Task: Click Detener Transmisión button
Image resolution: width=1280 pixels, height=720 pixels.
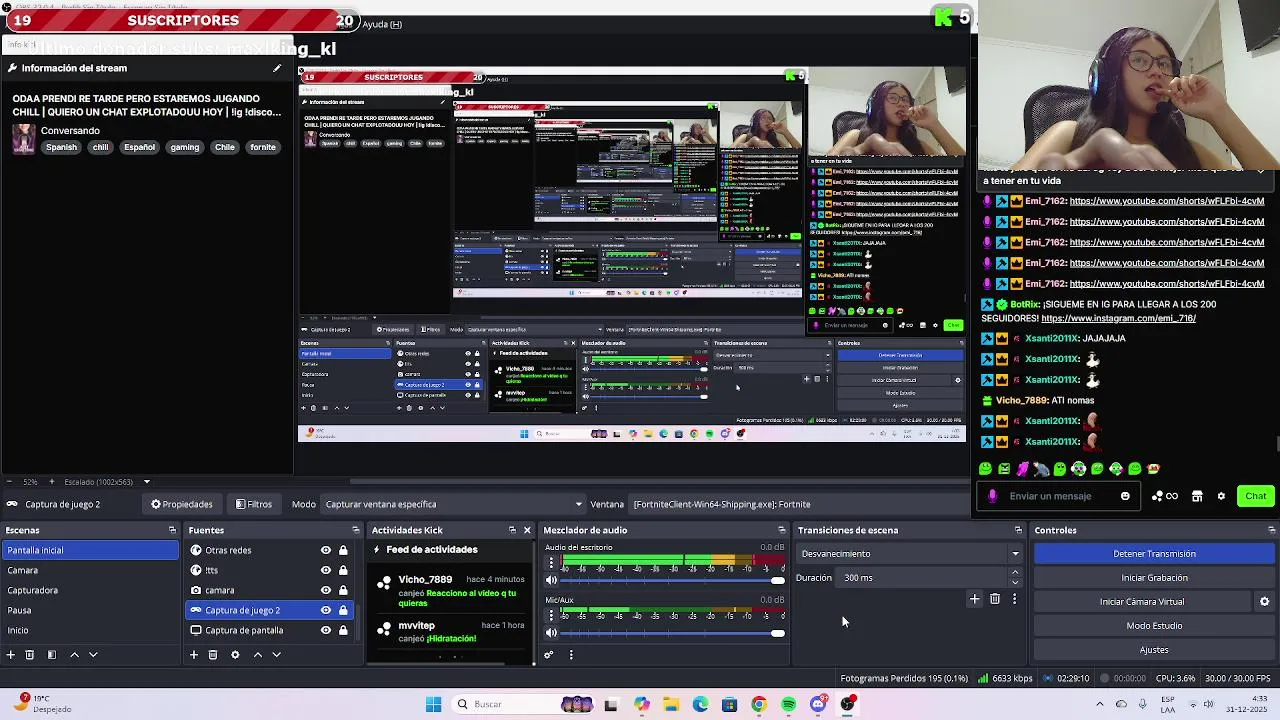Action: 1154,554
